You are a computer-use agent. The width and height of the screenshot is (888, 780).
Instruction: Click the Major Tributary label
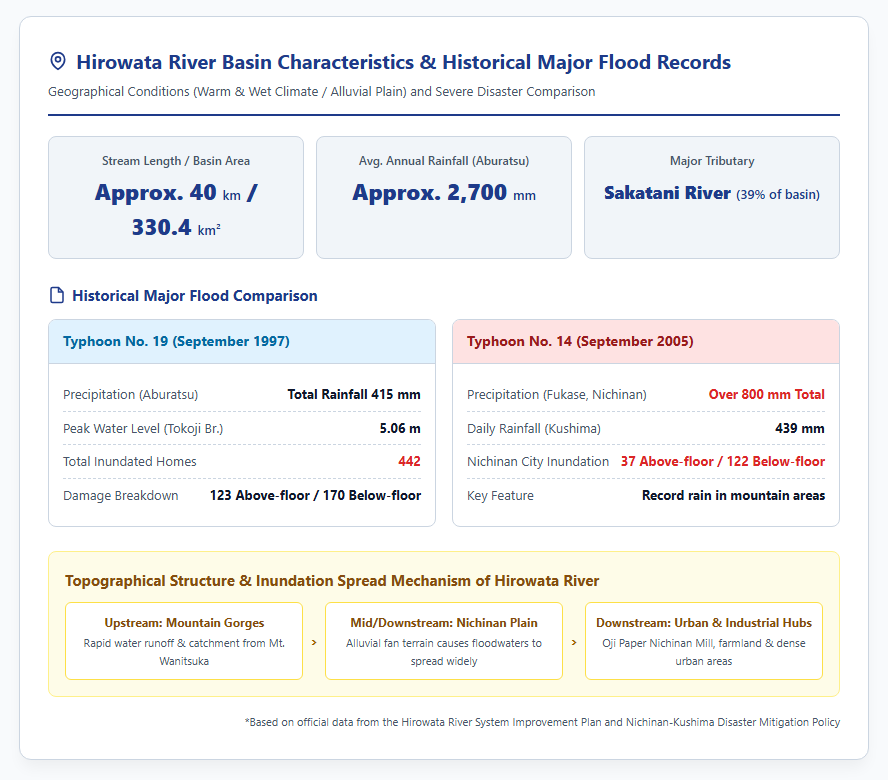712,161
